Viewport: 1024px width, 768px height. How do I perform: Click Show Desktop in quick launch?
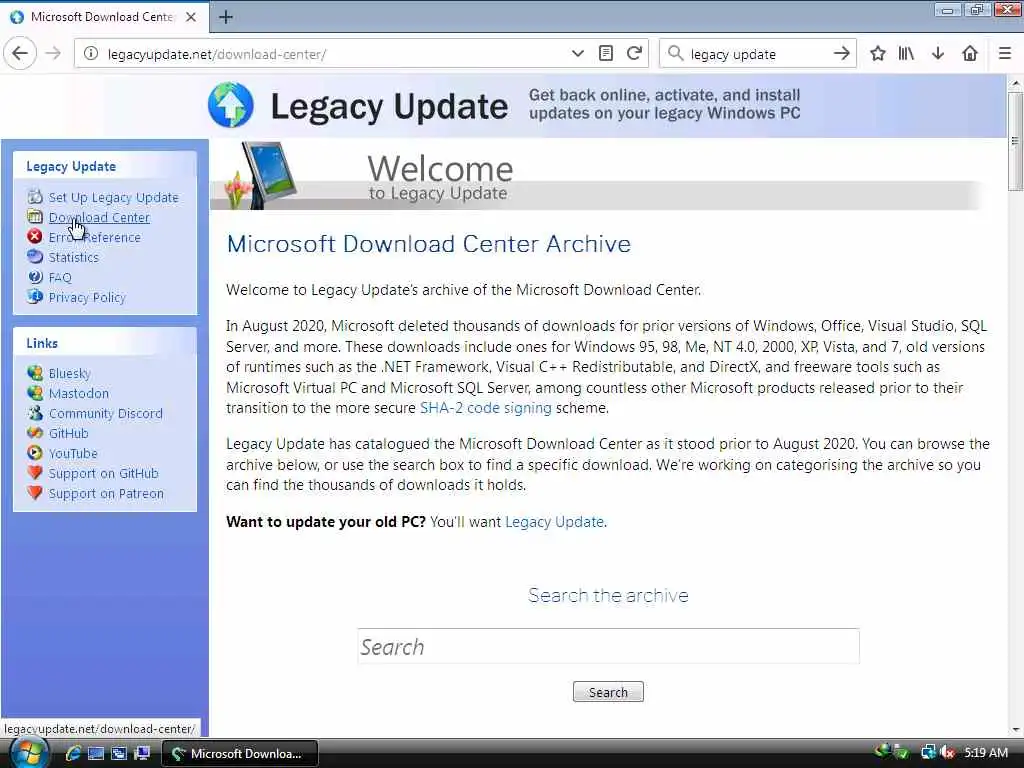pos(96,753)
